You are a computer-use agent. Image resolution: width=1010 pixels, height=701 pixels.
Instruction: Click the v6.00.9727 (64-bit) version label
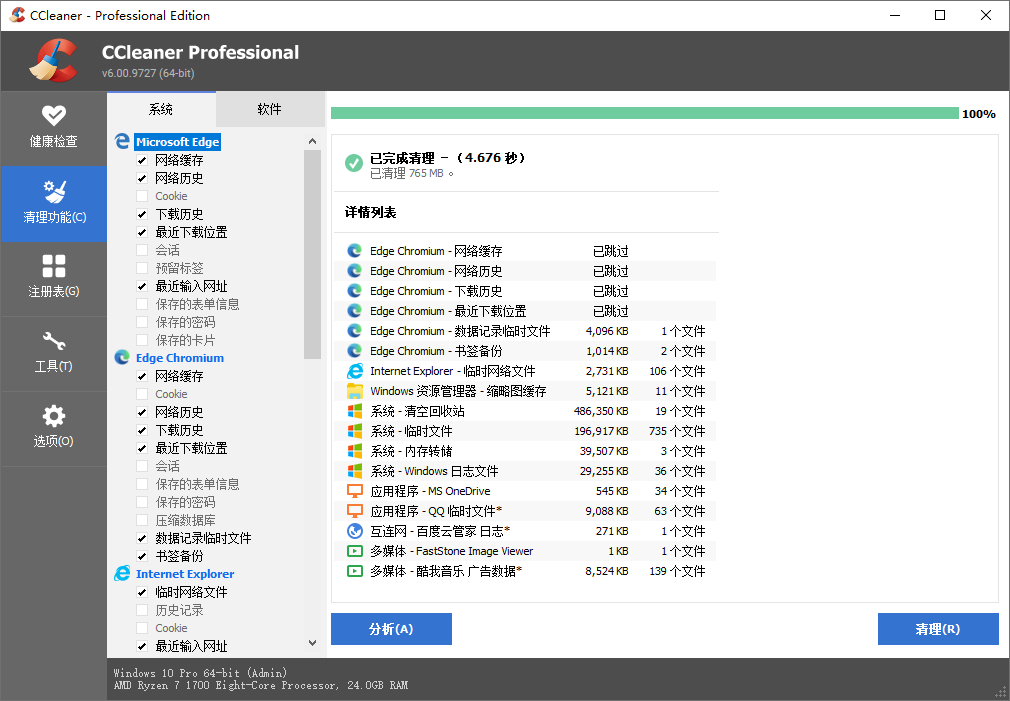tap(148, 73)
